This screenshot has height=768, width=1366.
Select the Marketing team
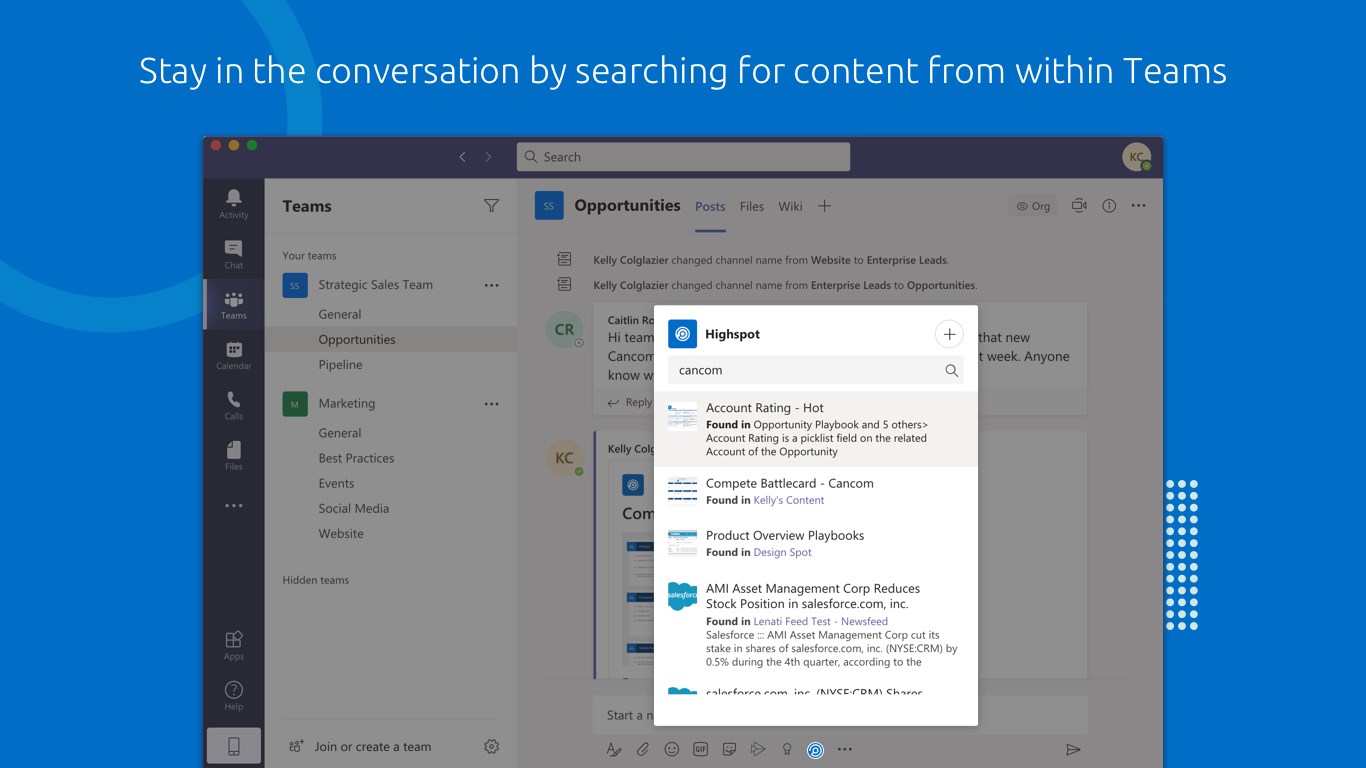346,404
